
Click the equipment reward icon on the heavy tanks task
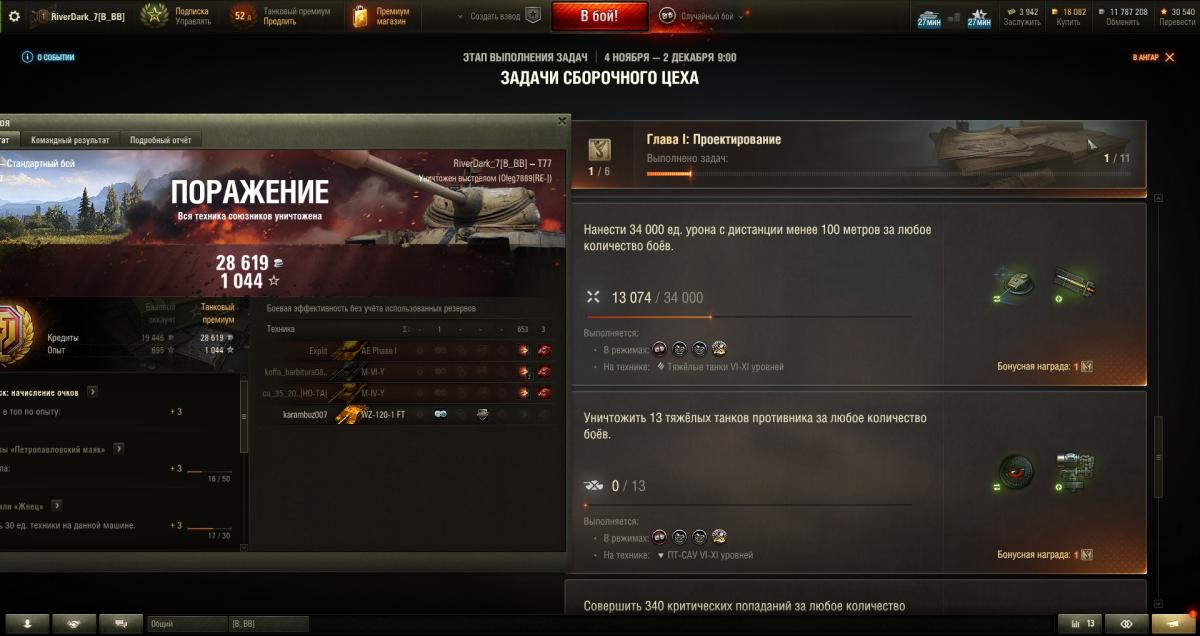pos(1074,473)
